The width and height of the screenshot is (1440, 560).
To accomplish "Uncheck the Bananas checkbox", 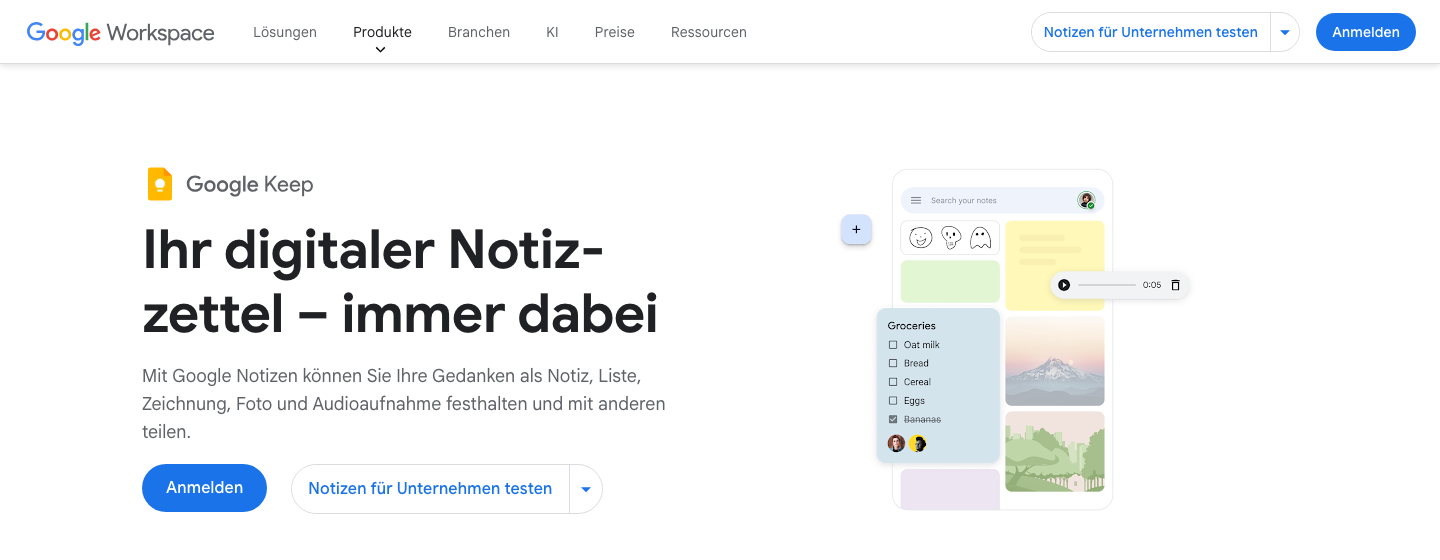I will point(893,419).
